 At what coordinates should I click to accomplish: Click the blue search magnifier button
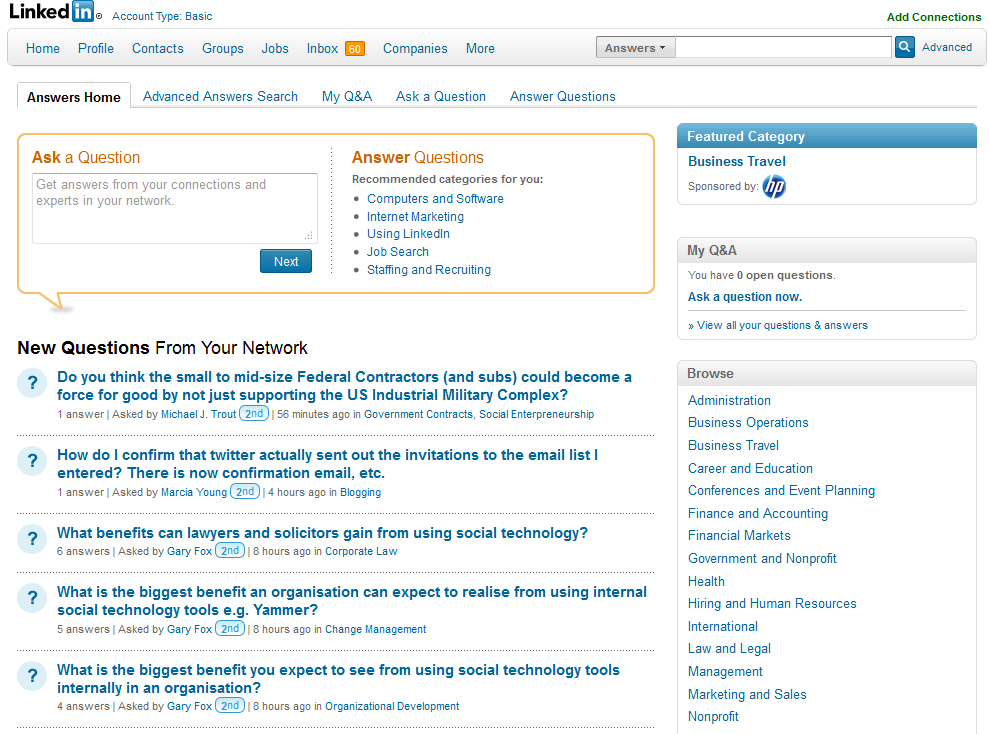[904, 47]
